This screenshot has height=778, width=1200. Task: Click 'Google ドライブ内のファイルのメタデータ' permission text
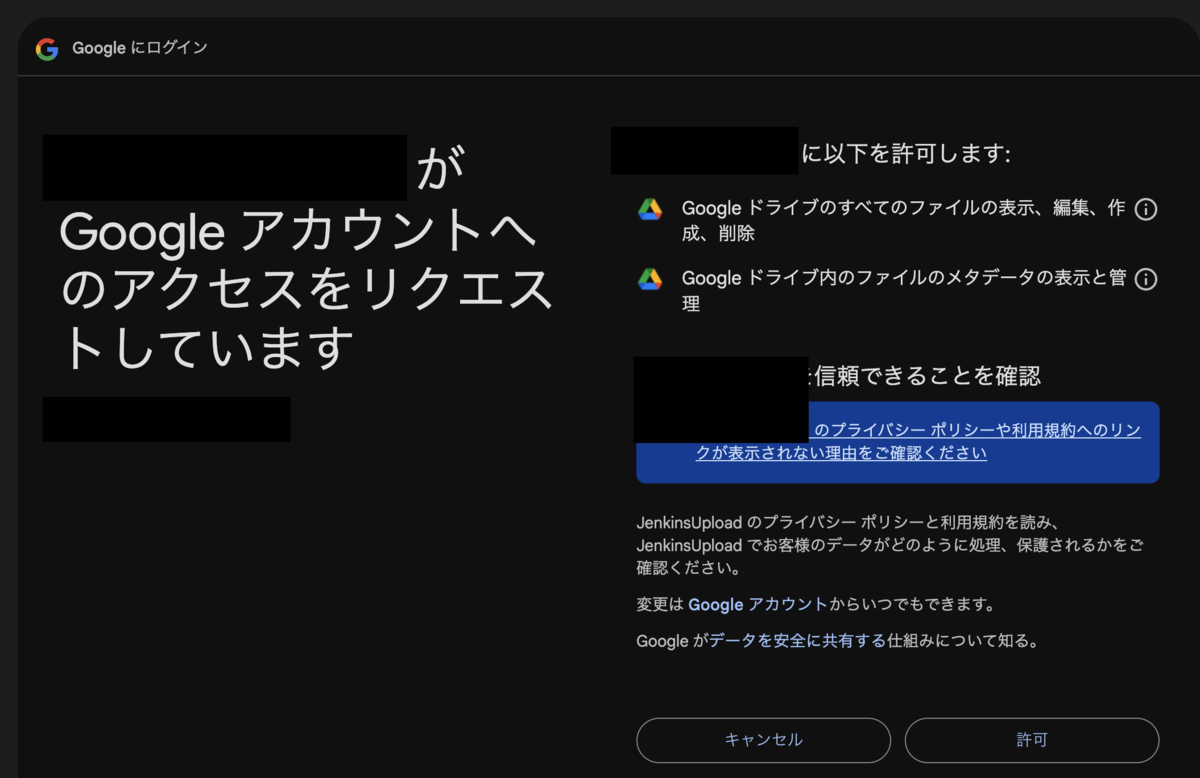coord(903,291)
